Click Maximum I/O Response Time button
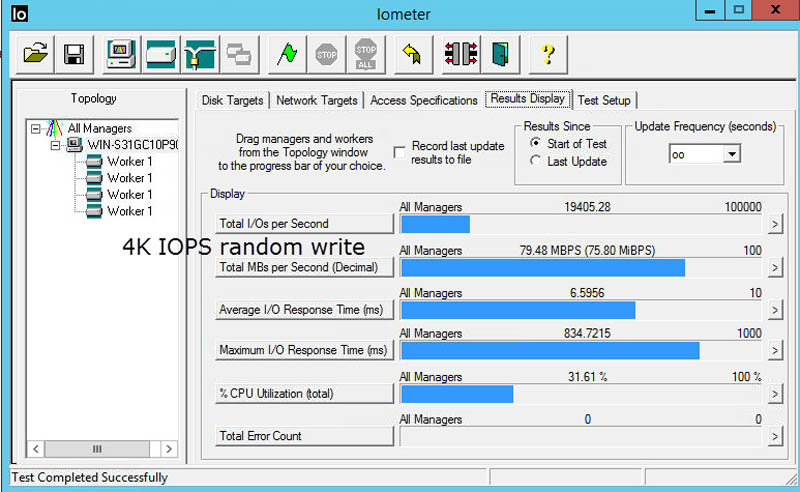This screenshot has width=800, height=492. [304, 350]
